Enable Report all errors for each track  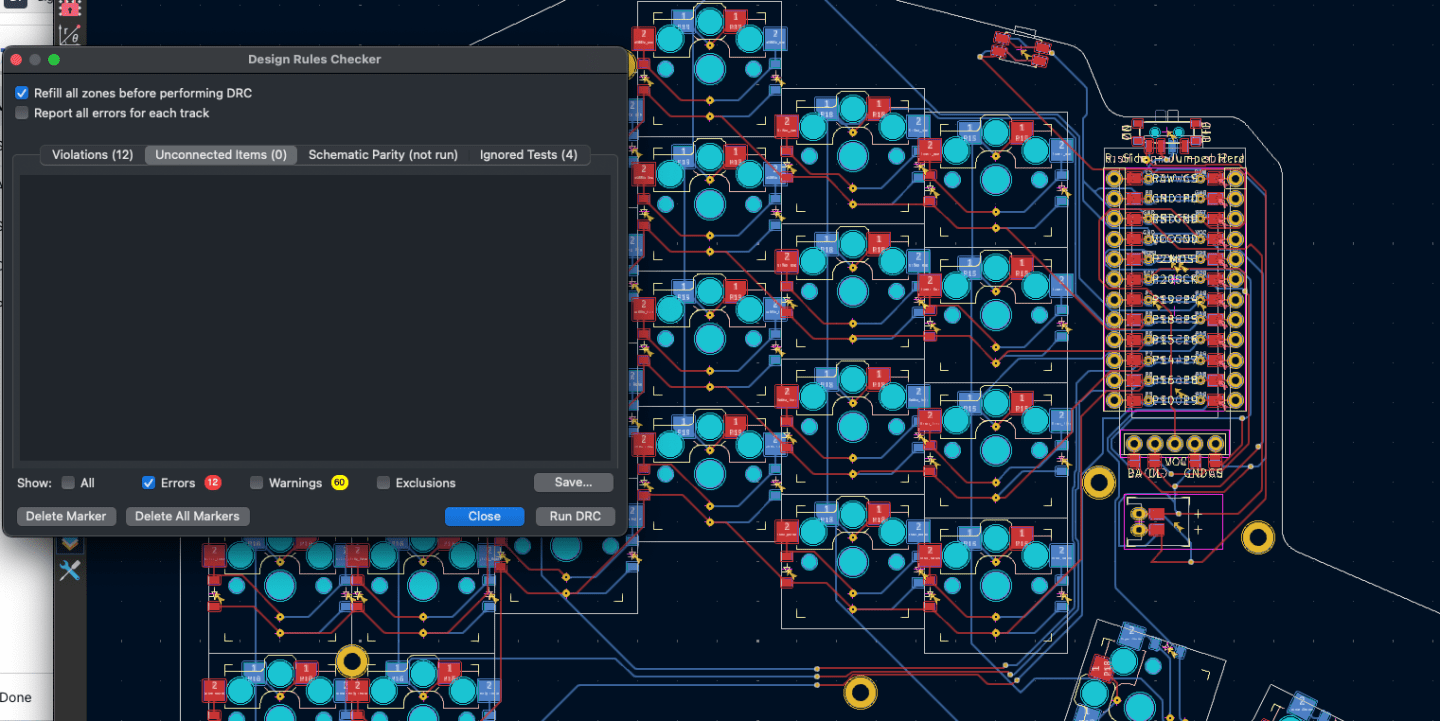(x=22, y=113)
